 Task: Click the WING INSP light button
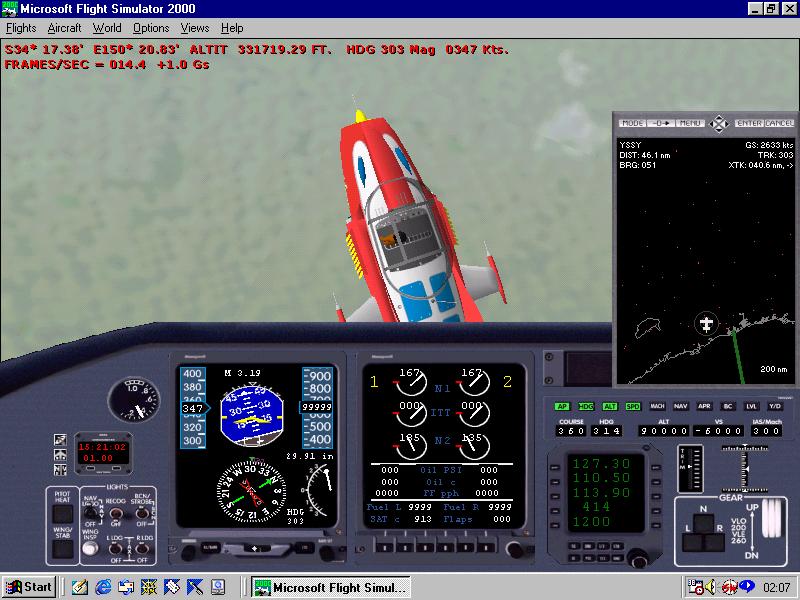coord(90,548)
